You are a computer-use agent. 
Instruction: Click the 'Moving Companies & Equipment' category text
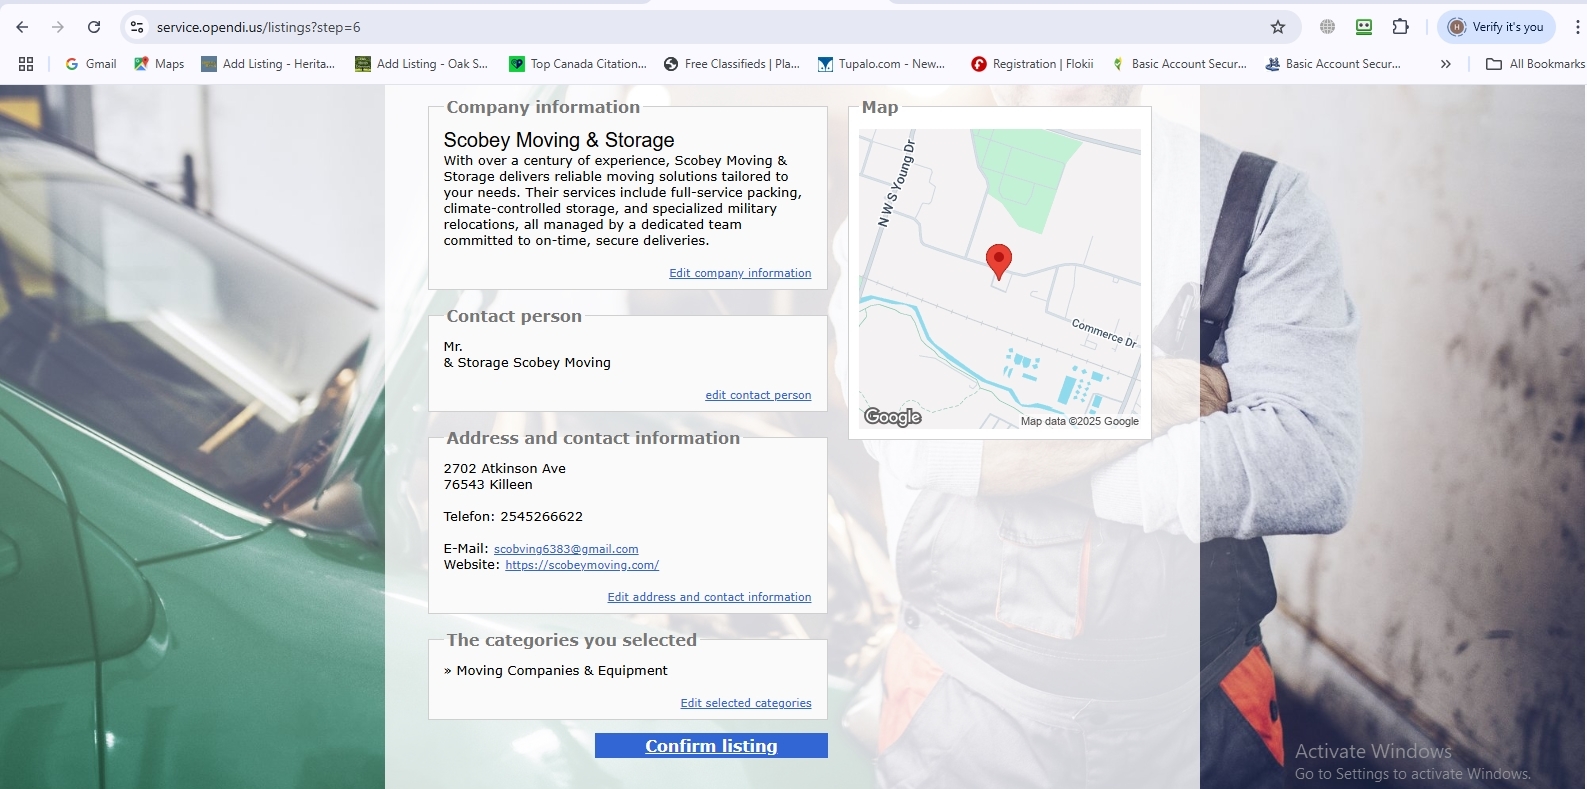tap(562, 670)
